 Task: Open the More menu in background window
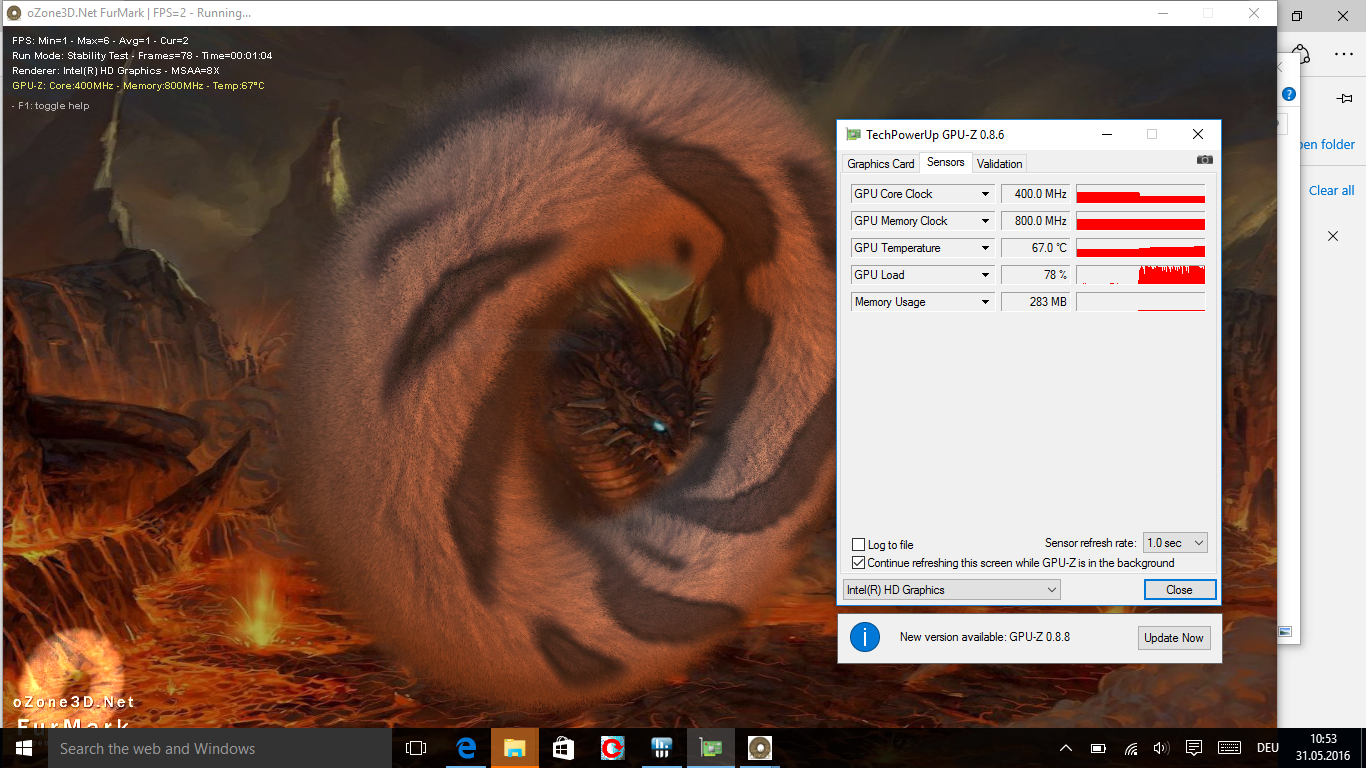click(1344, 54)
